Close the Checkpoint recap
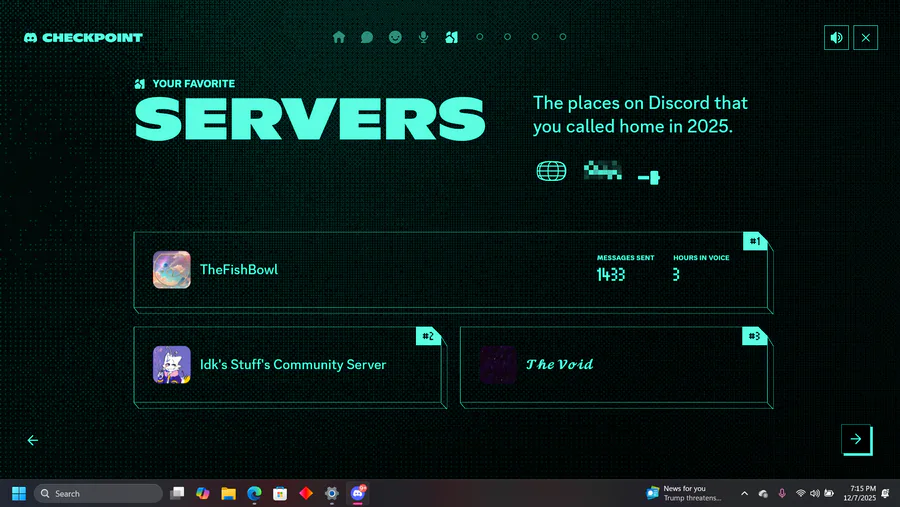This screenshot has width=900, height=507. [x=866, y=37]
